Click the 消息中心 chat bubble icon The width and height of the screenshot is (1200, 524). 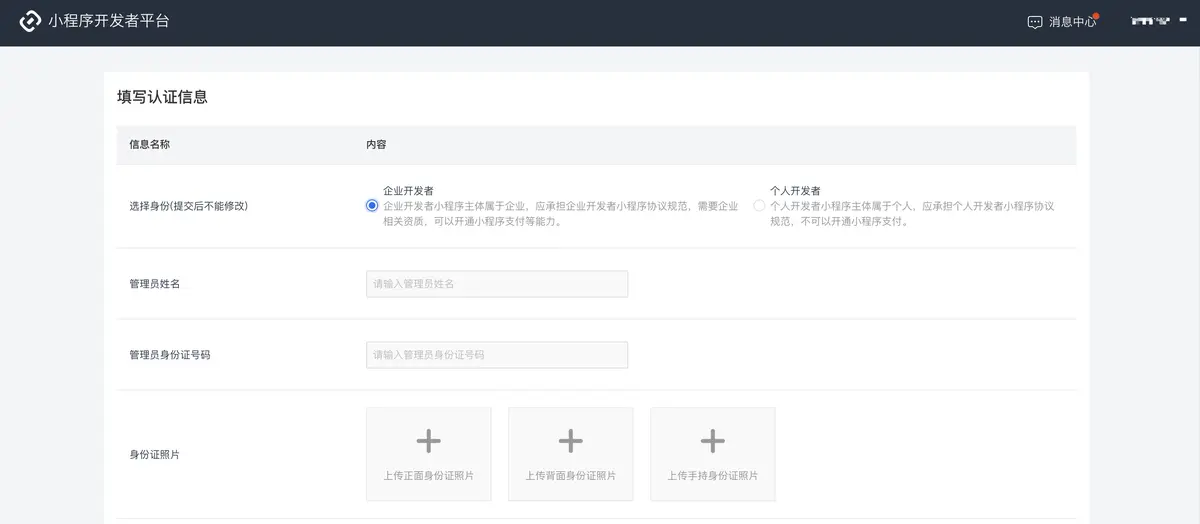(1035, 22)
